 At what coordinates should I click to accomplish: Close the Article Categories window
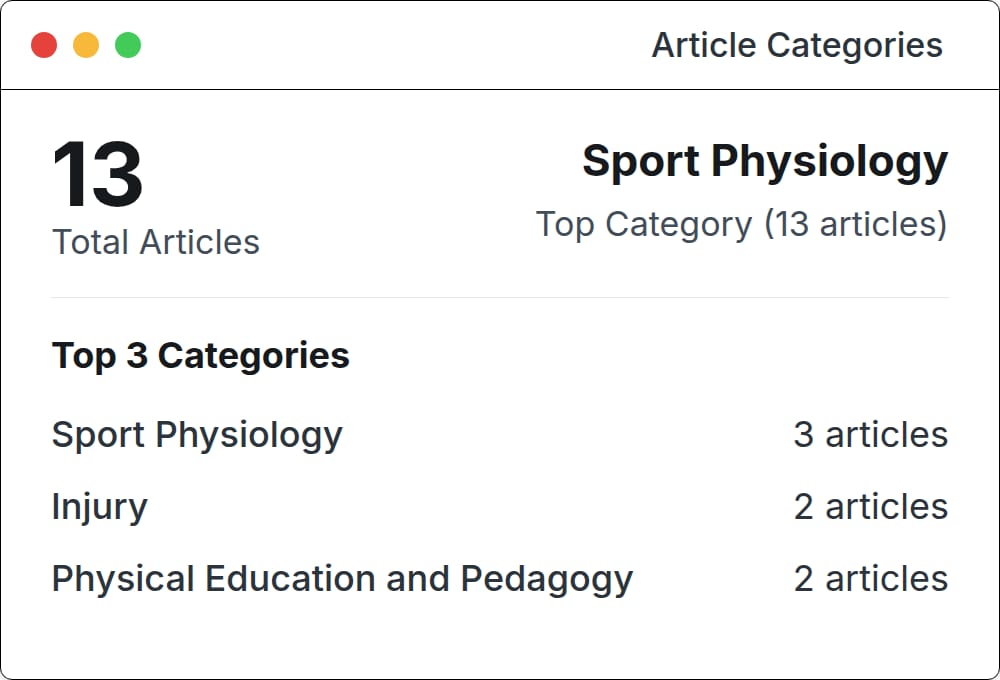(x=44, y=45)
